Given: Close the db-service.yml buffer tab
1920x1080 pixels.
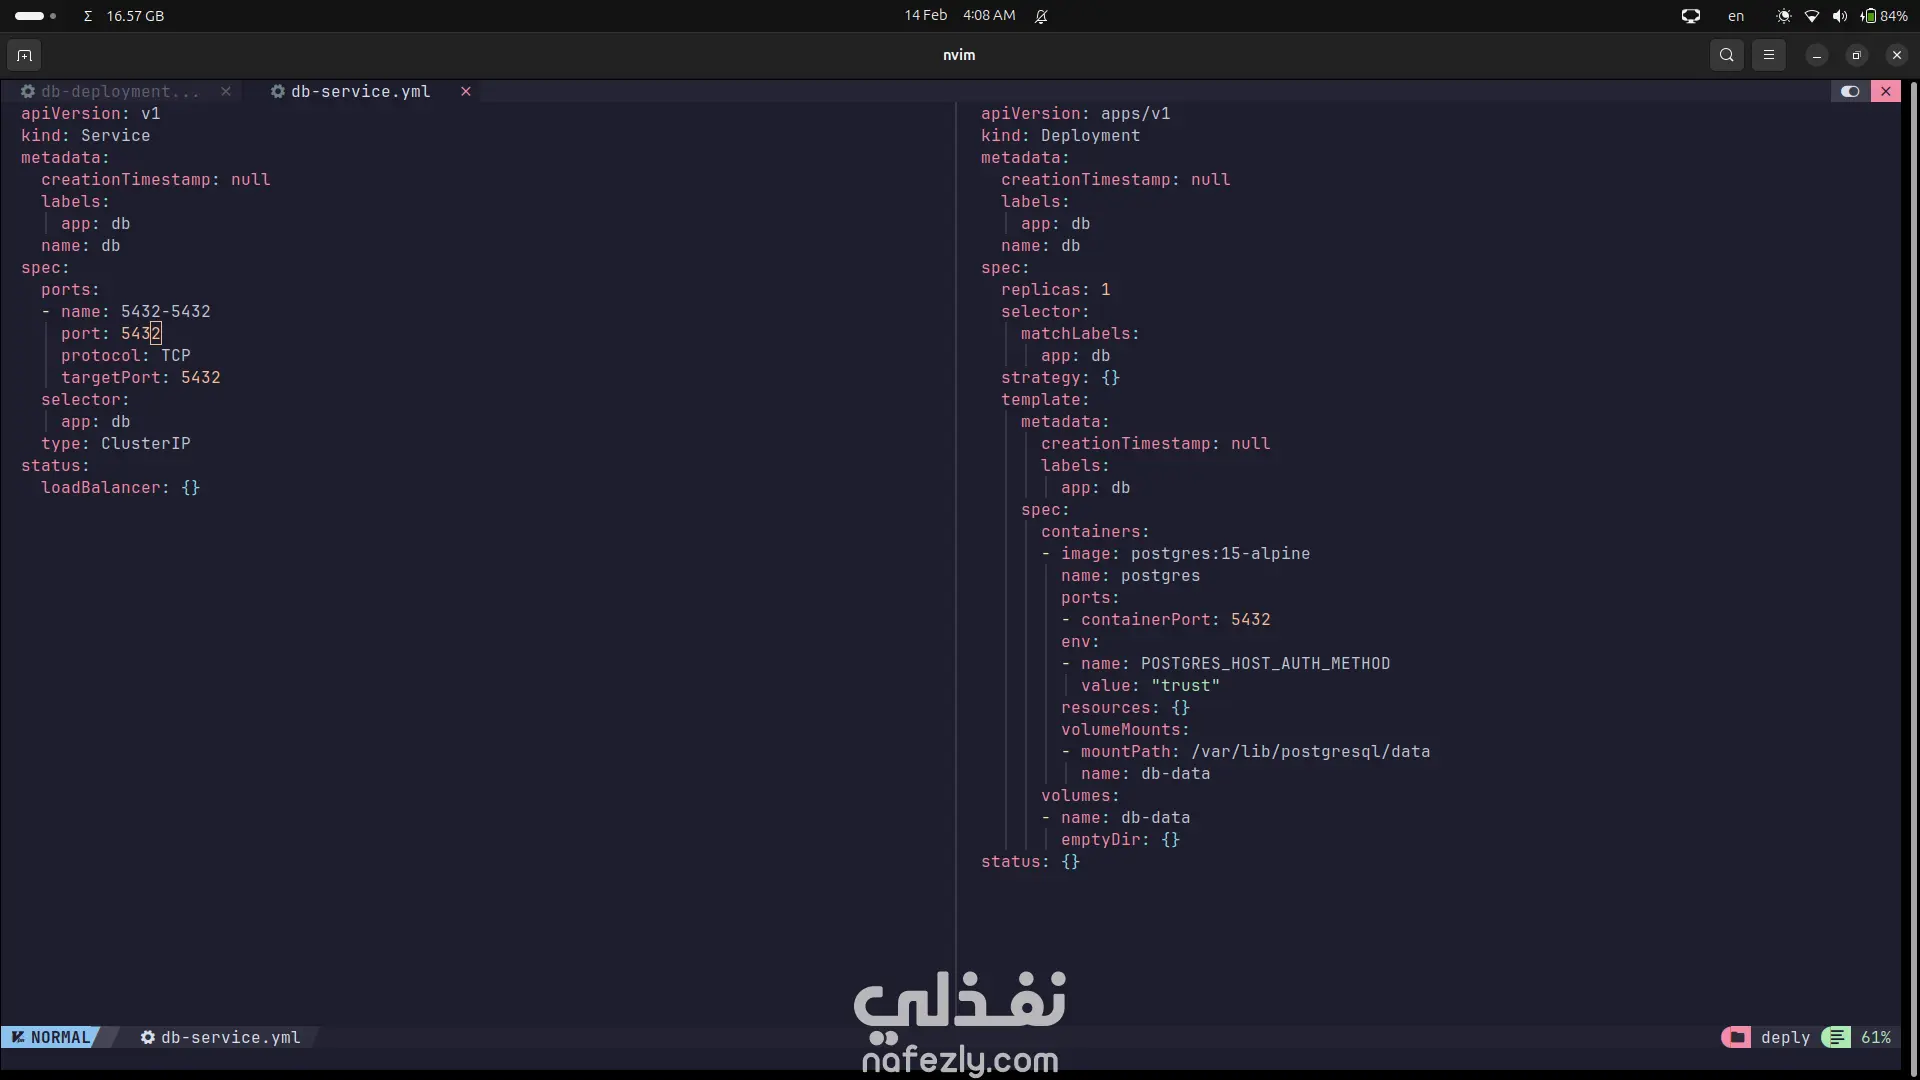Looking at the screenshot, I should pos(466,91).
